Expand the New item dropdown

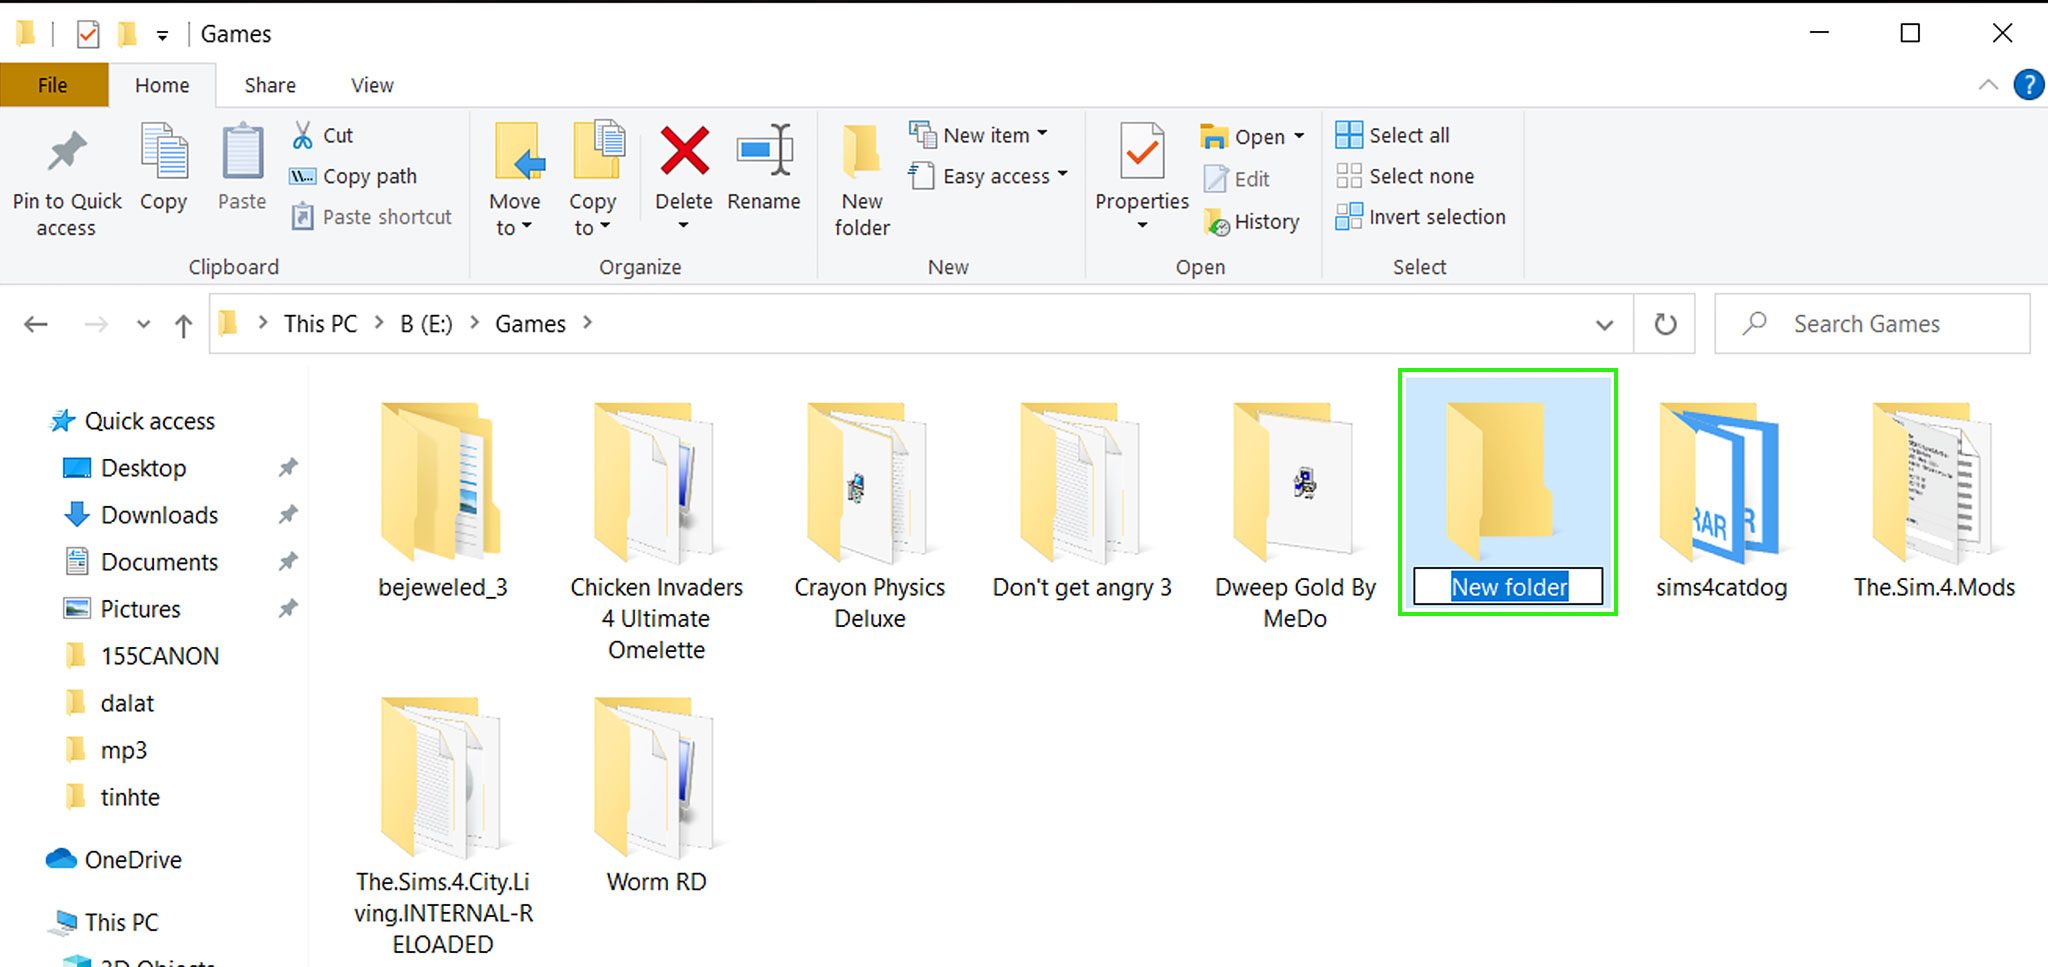point(1042,133)
